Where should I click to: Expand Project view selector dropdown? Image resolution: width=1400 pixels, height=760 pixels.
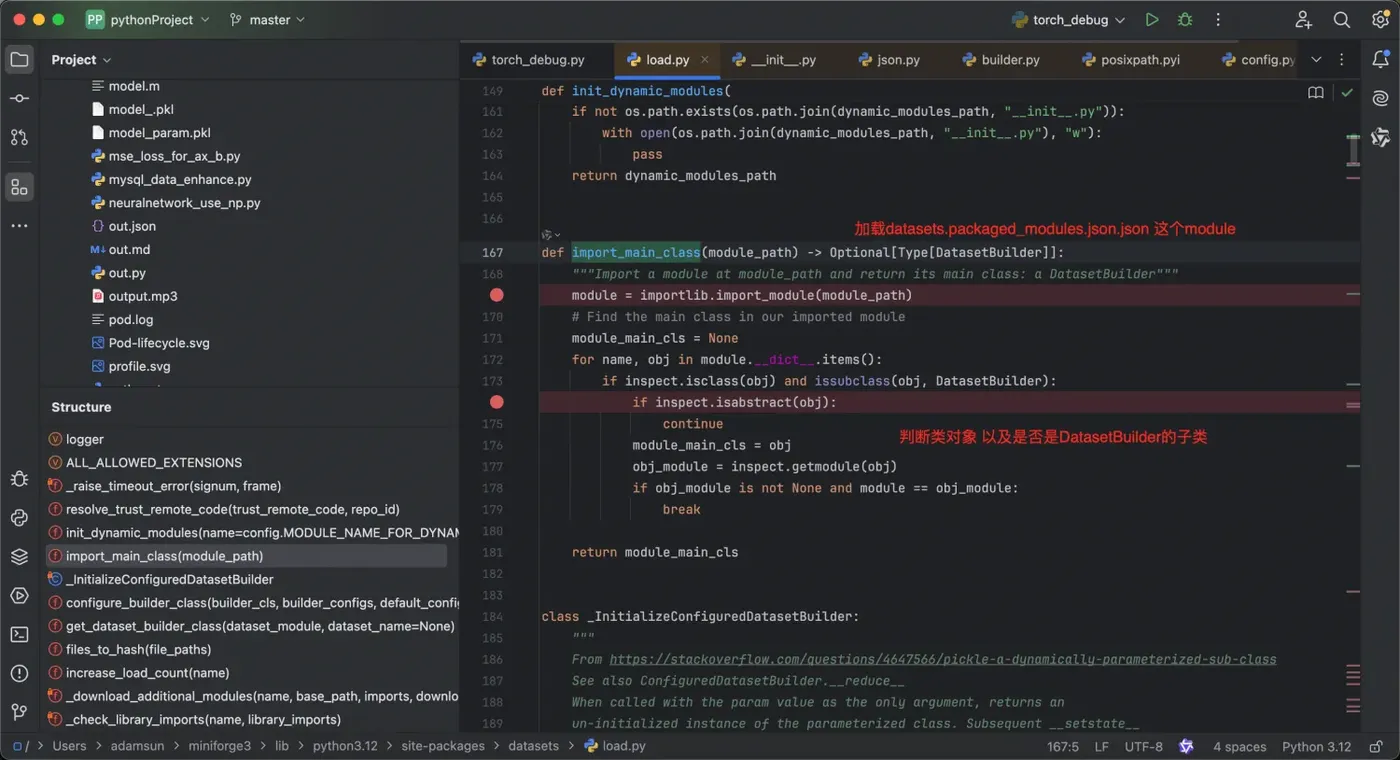pyautogui.click(x=82, y=60)
